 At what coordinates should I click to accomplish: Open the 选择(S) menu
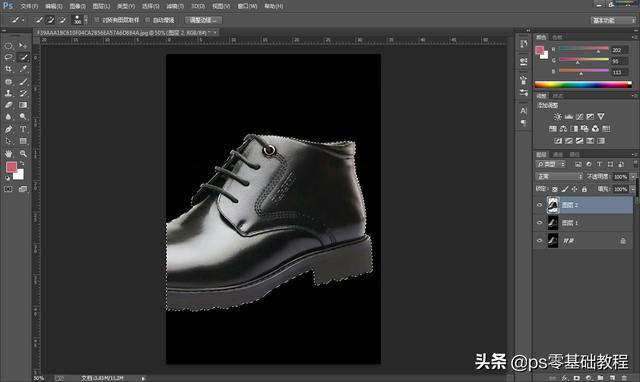pos(150,6)
